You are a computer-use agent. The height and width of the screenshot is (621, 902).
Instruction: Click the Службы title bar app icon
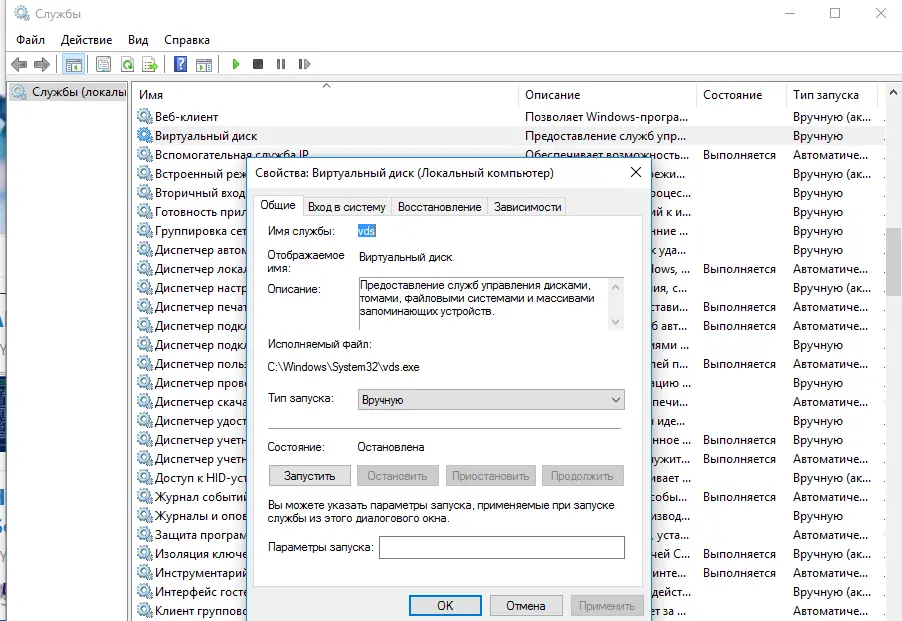[x=21, y=13]
